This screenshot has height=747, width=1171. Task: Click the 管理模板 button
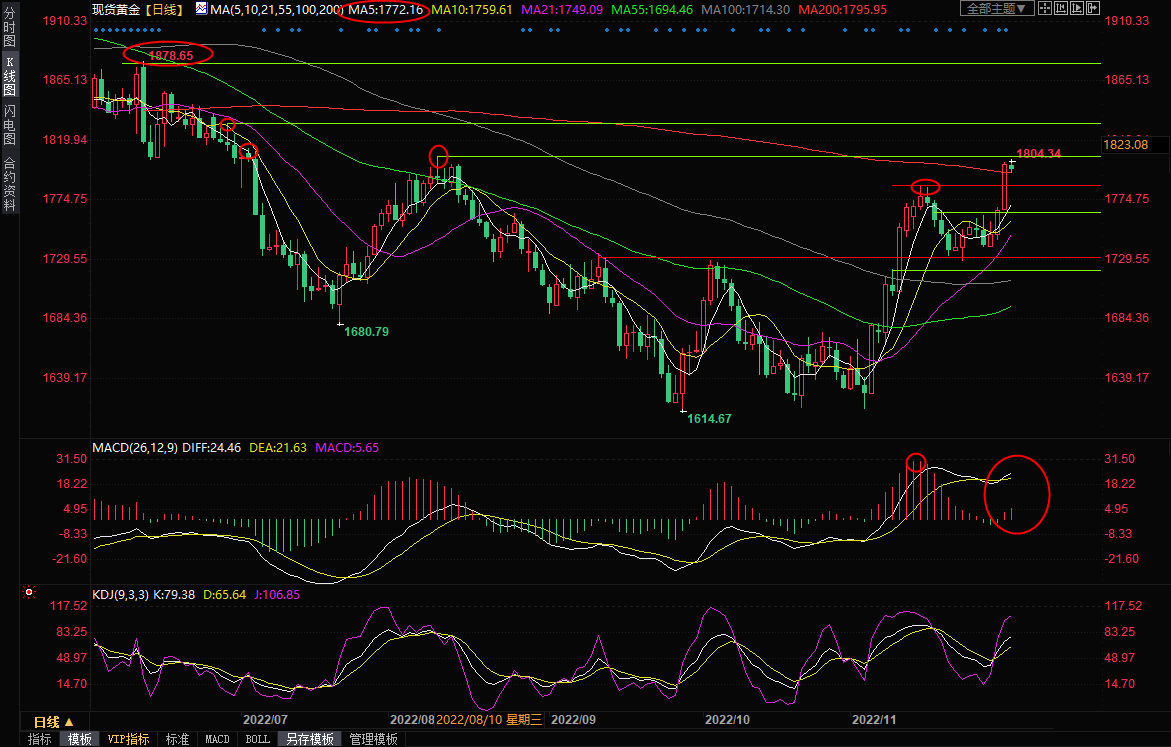[x=373, y=739]
